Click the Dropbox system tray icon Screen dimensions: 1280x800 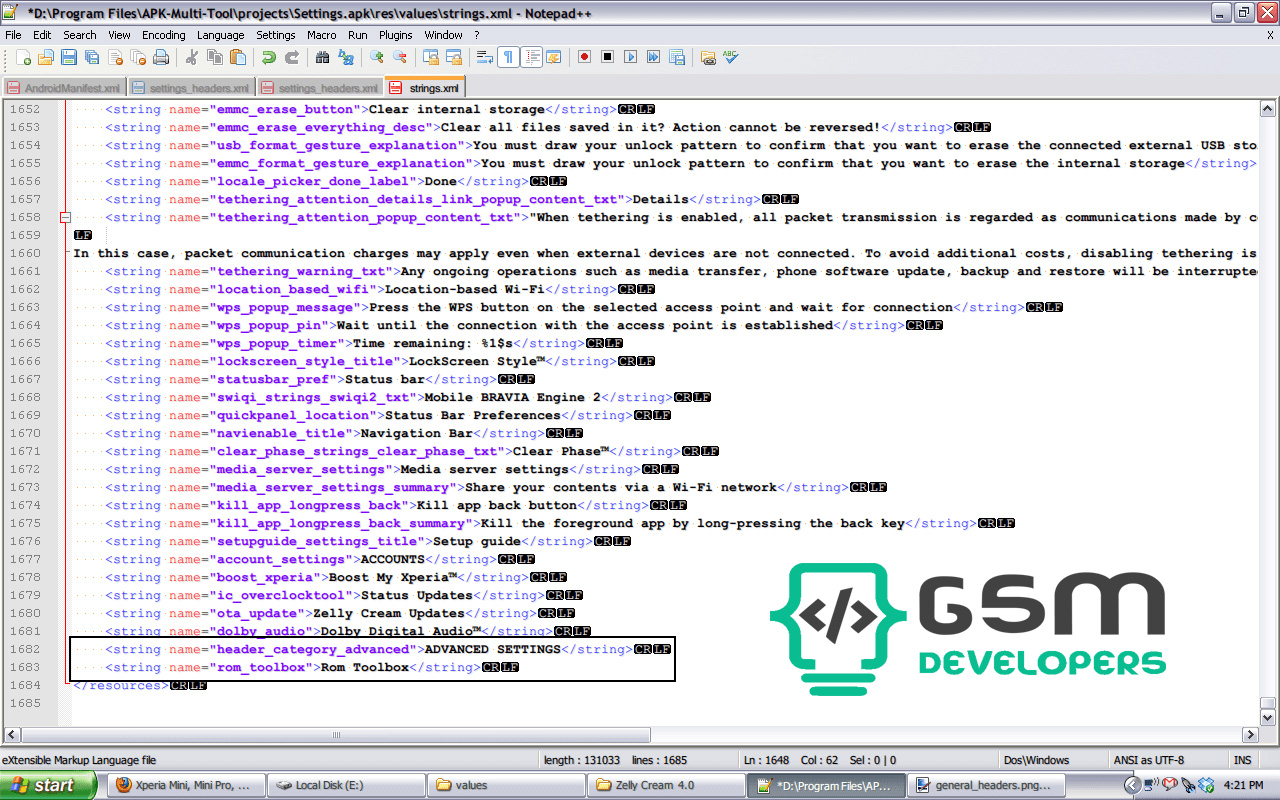[1206, 785]
